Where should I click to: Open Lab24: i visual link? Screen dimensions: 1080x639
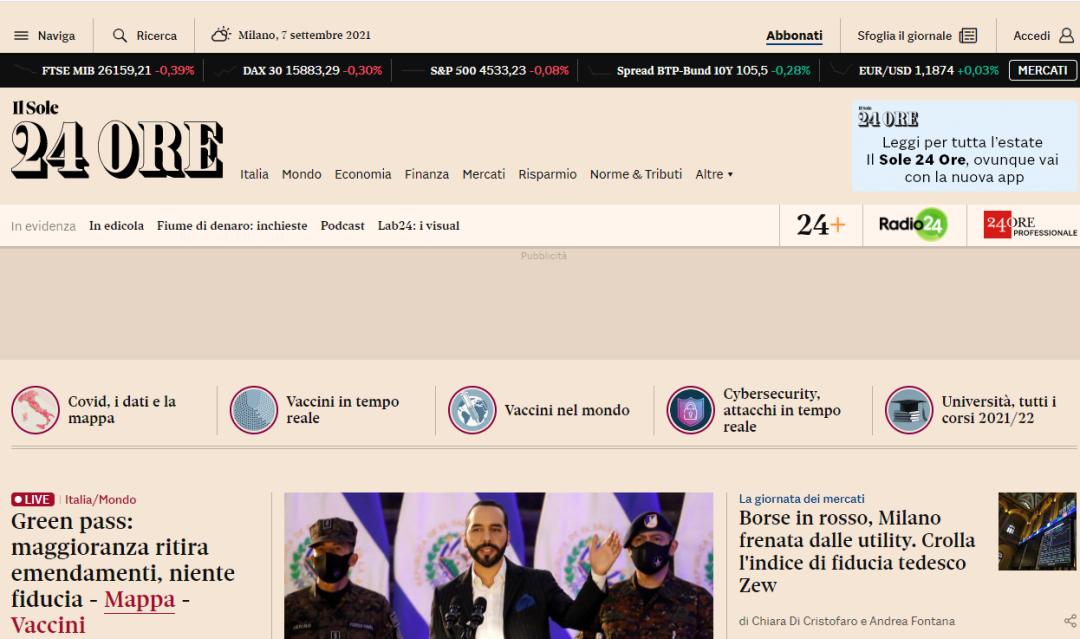[x=418, y=225]
